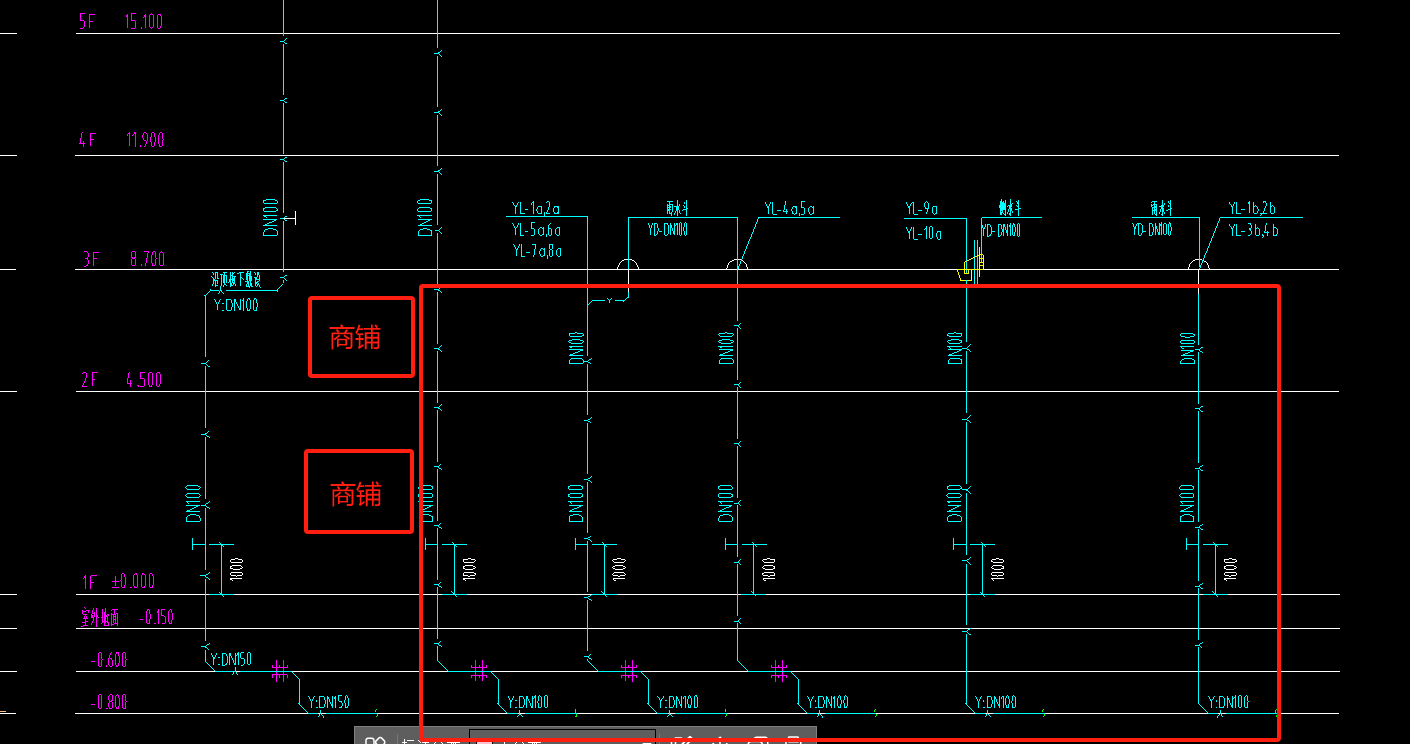The image size is (1410, 744).
Task: Click the YL-1a,2a riser label
Action: click(x=536, y=209)
